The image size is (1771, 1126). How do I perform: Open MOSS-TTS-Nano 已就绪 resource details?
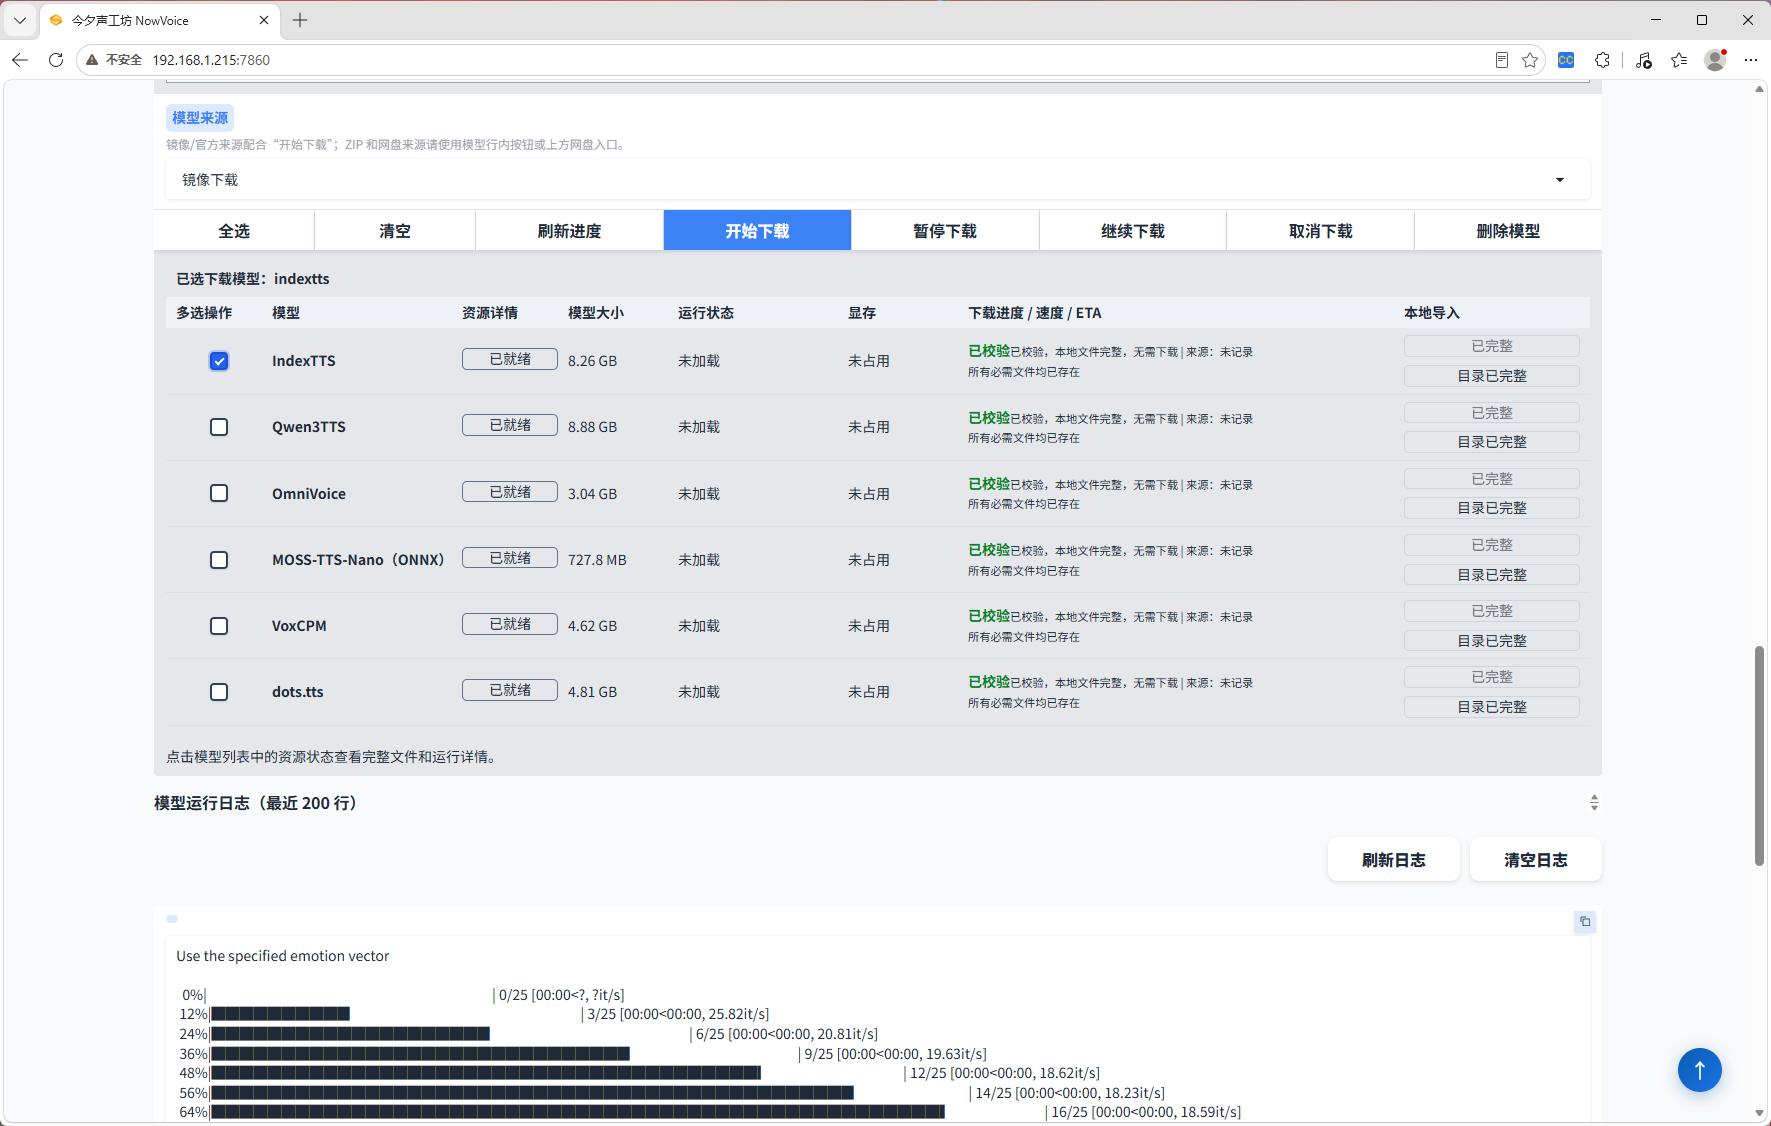point(510,558)
